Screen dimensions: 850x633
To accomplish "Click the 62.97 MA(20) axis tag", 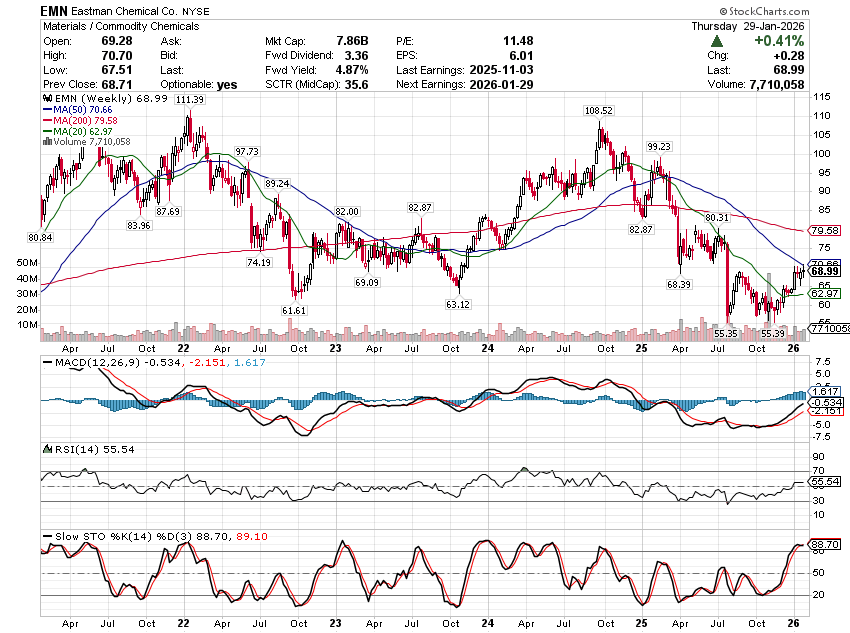I will click(x=824, y=293).
